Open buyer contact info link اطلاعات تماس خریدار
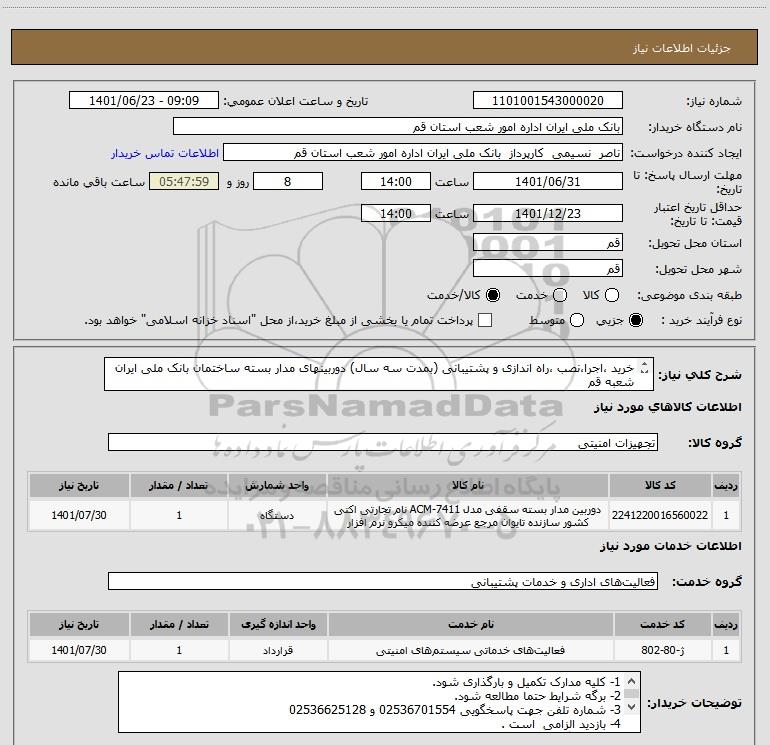The image size is (770, 745). tap(165, 153)
